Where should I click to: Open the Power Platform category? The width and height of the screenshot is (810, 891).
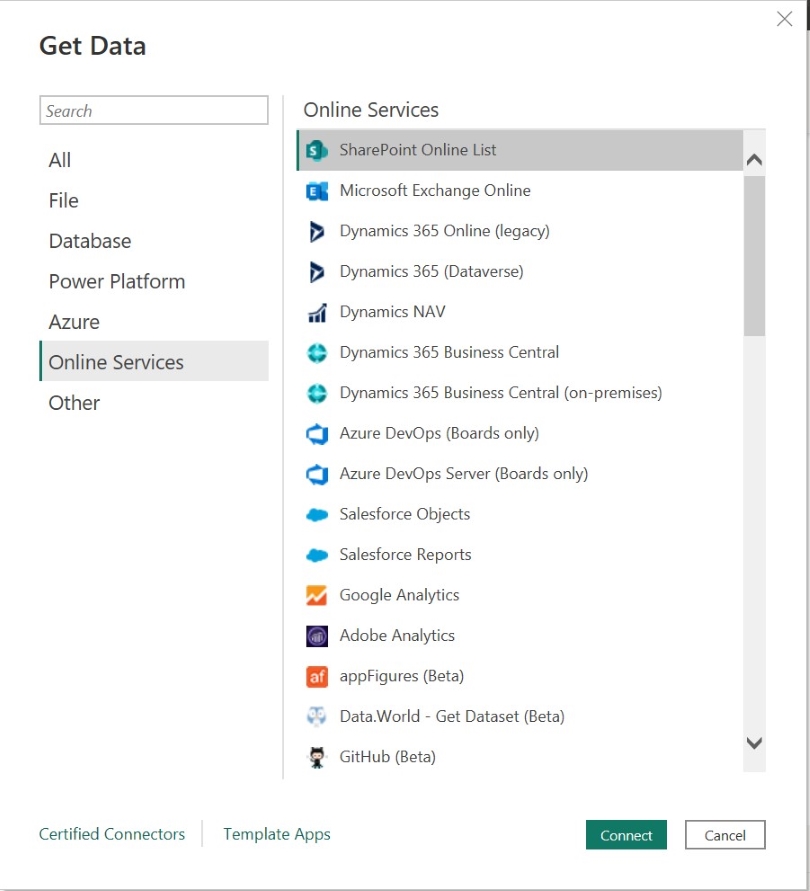(116, 281)
